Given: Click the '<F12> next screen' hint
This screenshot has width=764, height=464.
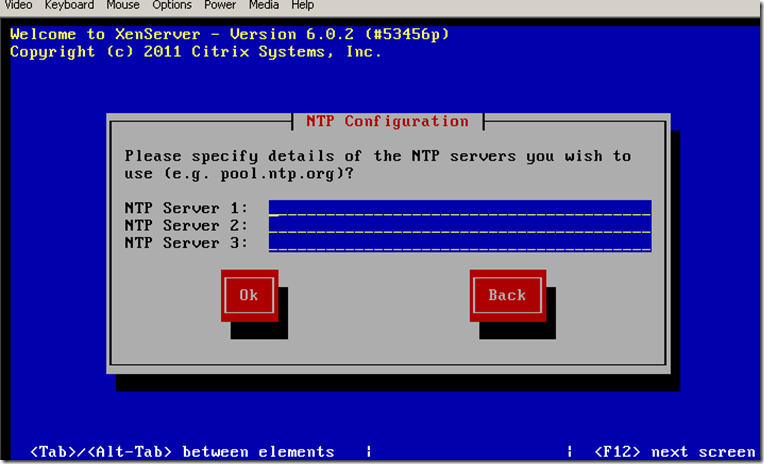Looking at the screenshot, I should click(675, 452).
